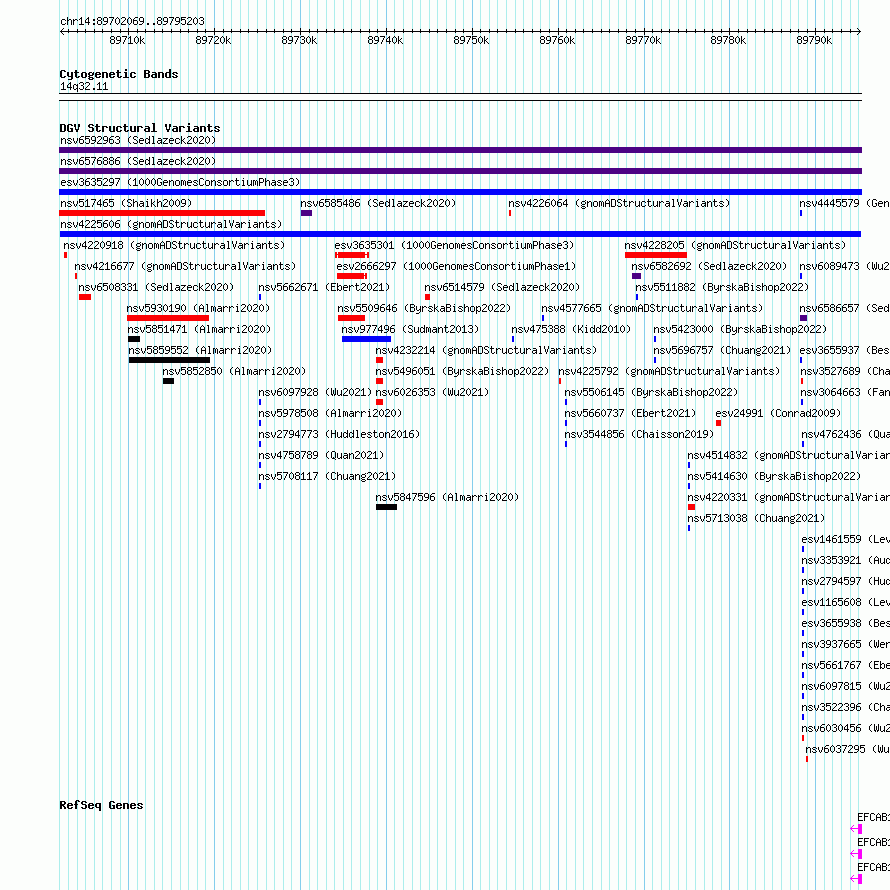Click the red bar of nsv517465 (Shaikh2009)
Image resolution: width=890 pixels, height=890 pixels.
(x=162, y=213)
